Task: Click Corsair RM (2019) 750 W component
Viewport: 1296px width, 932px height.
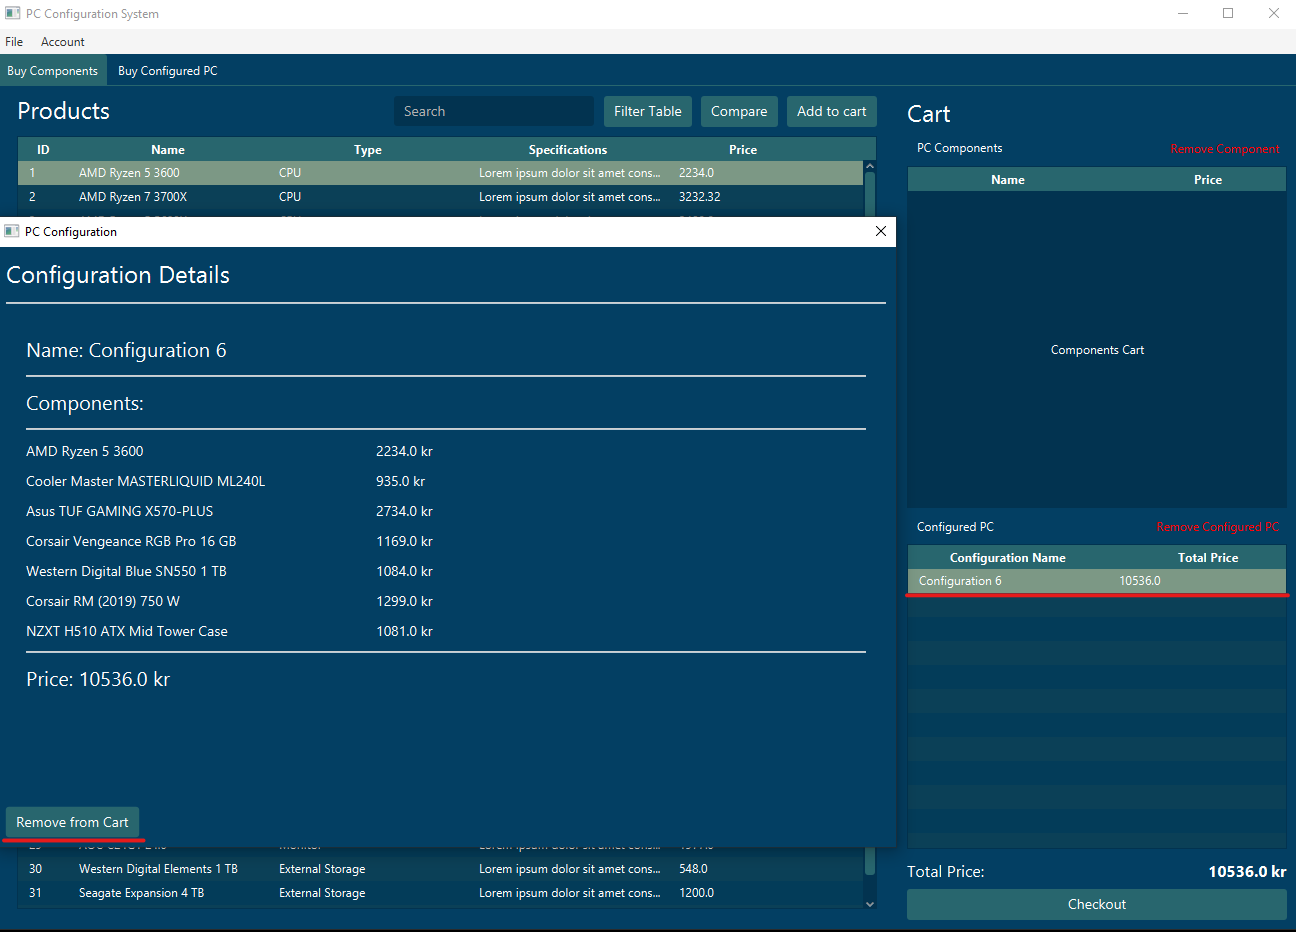Action: point(103,601)
